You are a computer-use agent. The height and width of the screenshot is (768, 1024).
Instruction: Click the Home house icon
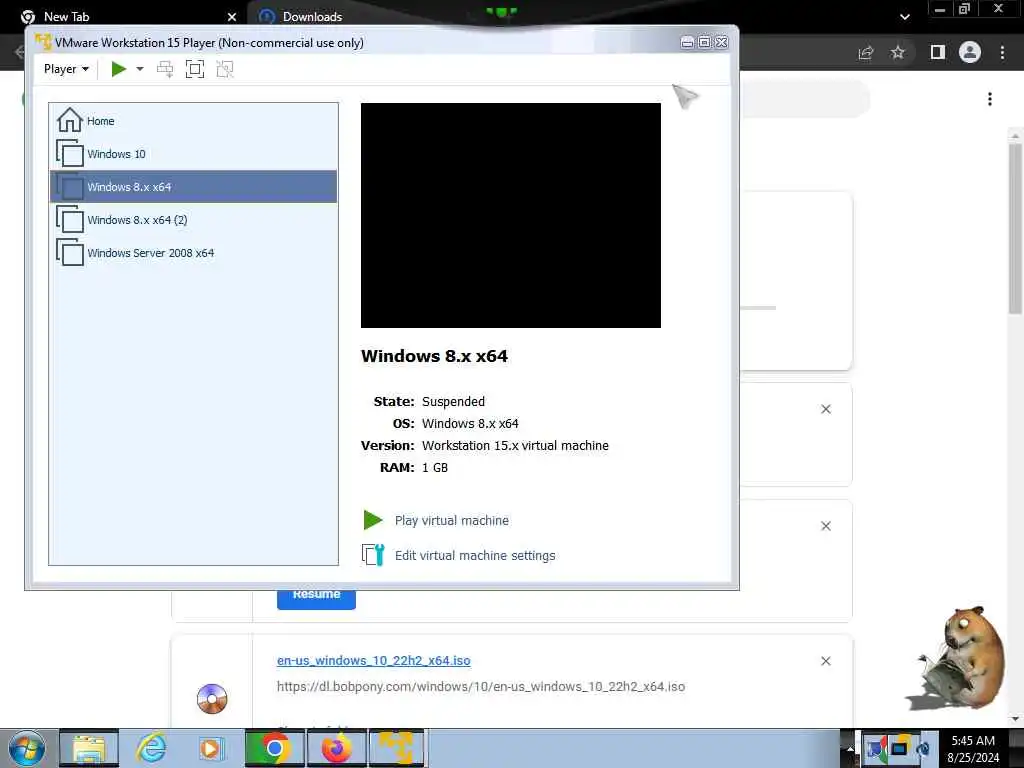[x=69, y=120]
